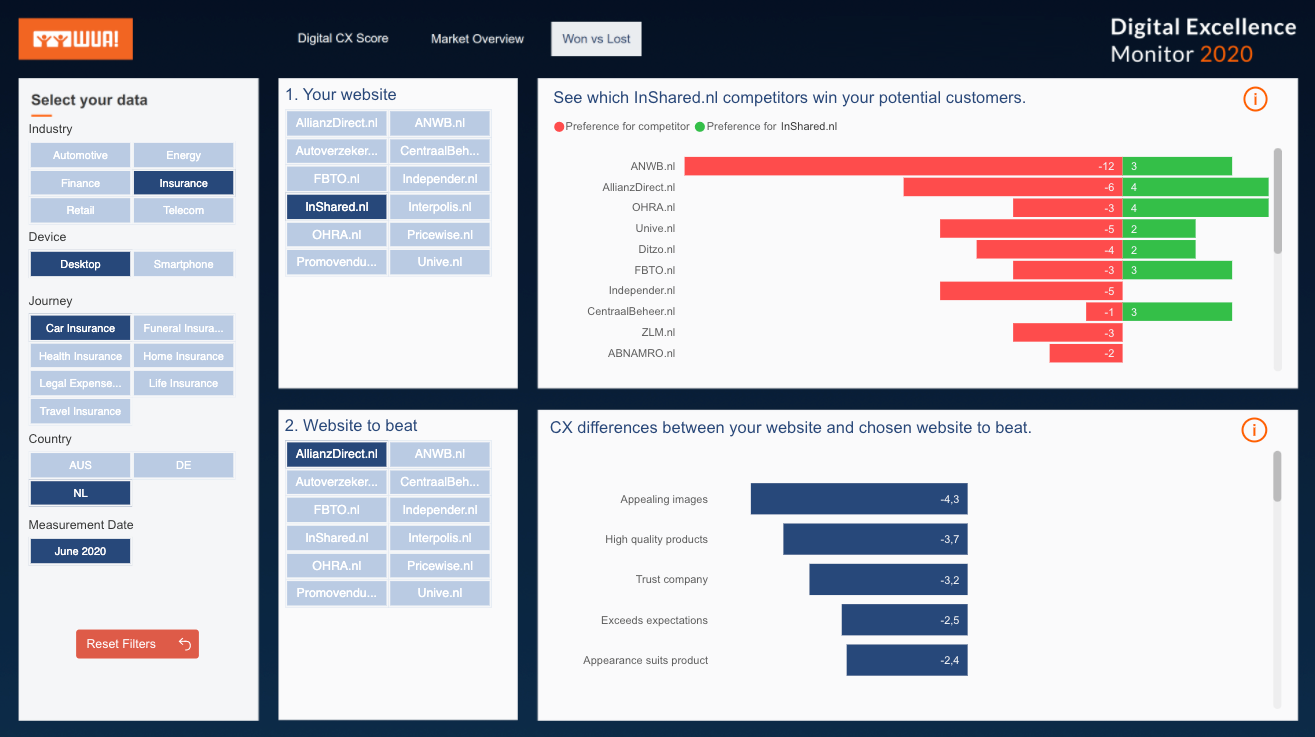
Task: Select the Won vs Lost tab
Action: 596,39
